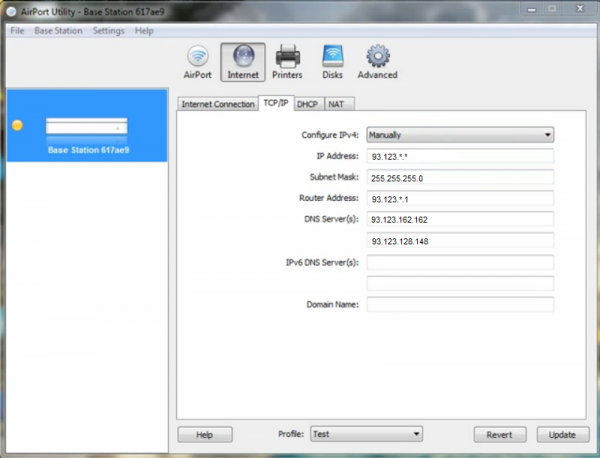
Task: Click the Domain Name label
Action: (333, 305)
